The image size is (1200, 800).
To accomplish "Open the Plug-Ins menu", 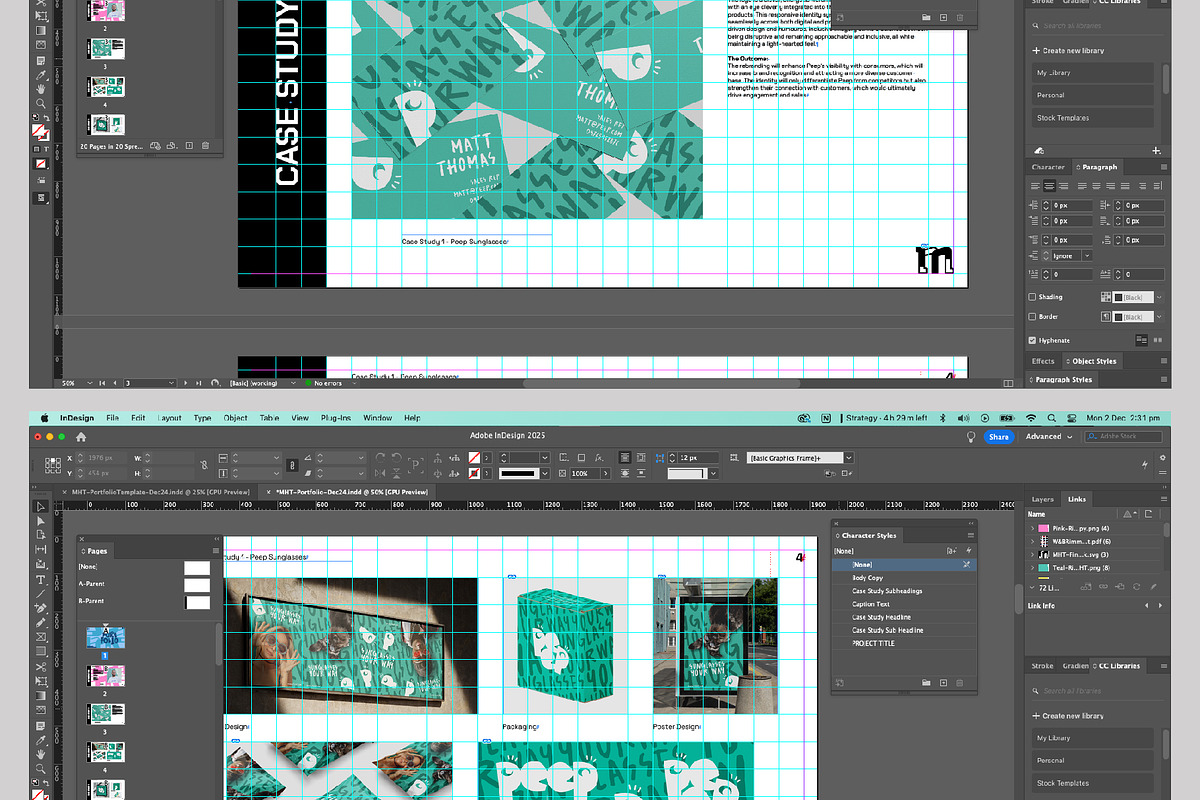I will point(337,418).
